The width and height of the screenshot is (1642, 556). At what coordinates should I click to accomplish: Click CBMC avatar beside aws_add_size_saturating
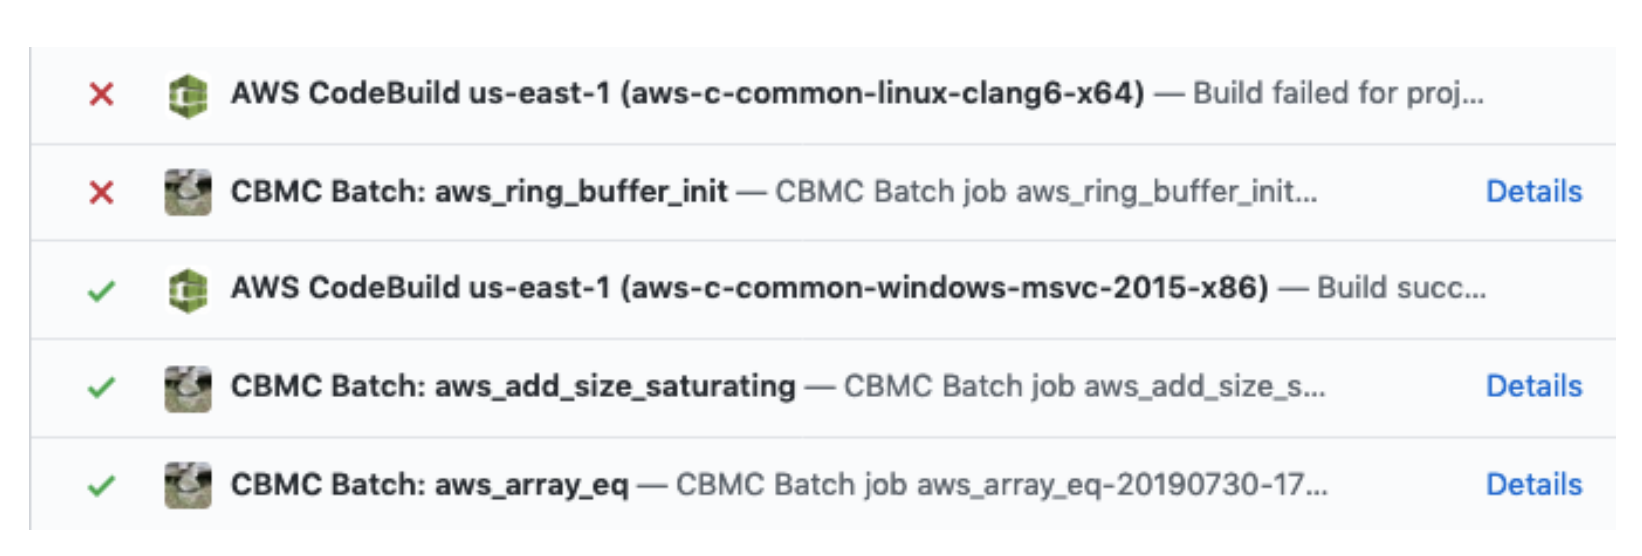tap(188, 388)
